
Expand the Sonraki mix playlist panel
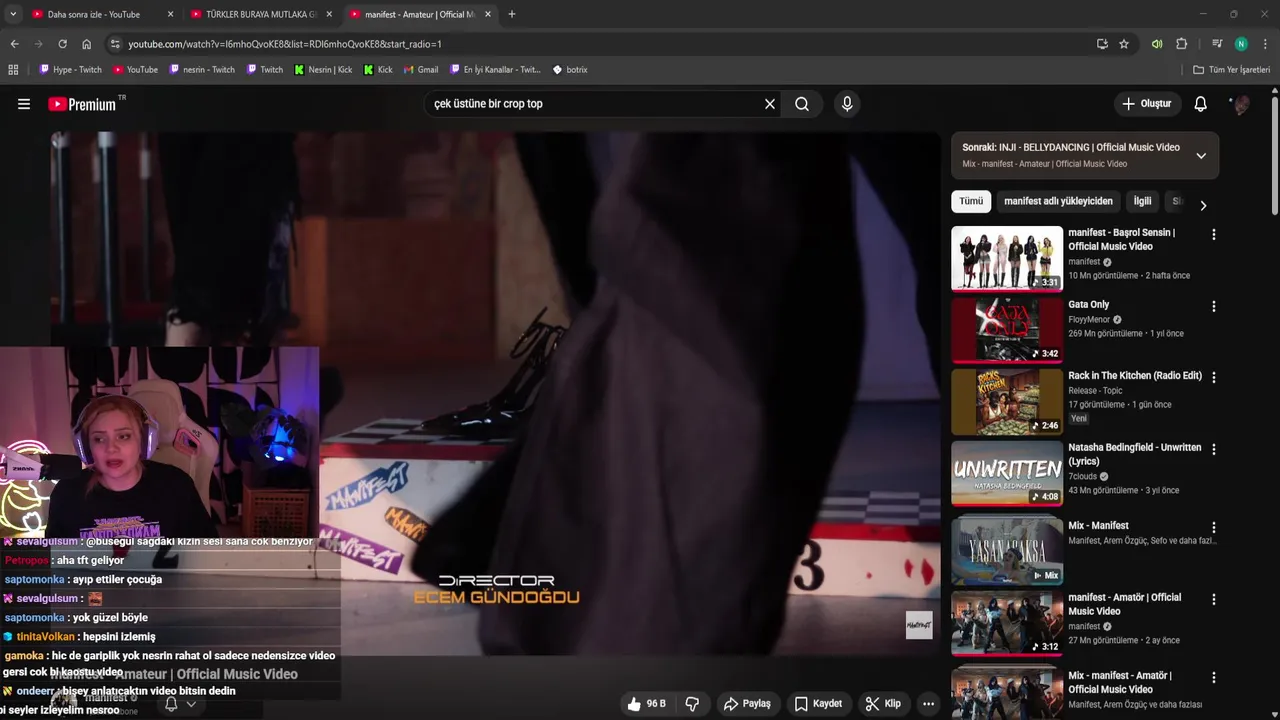coord(1201,155)
